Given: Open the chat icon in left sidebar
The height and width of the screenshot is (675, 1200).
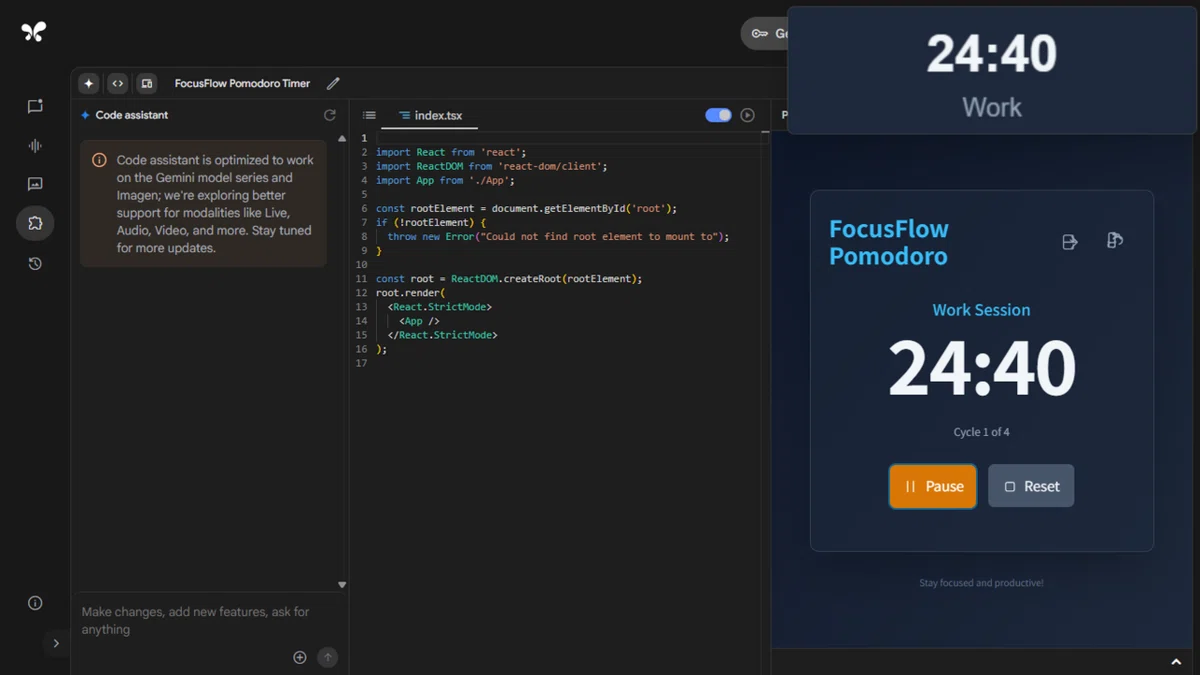Looking at the screenshot, I should [x=35, y=106].
